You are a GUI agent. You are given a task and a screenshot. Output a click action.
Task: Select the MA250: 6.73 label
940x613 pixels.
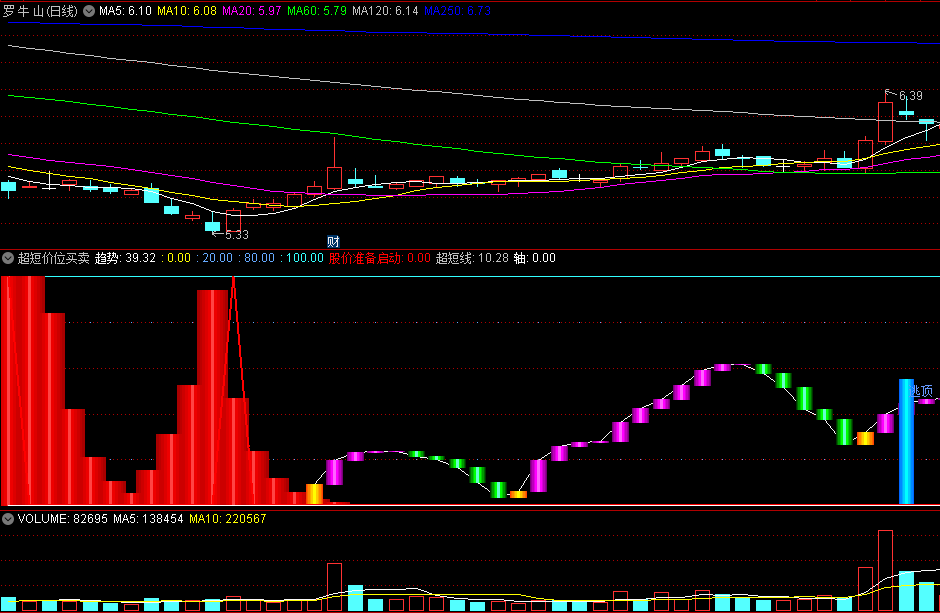tap(457, 11)
